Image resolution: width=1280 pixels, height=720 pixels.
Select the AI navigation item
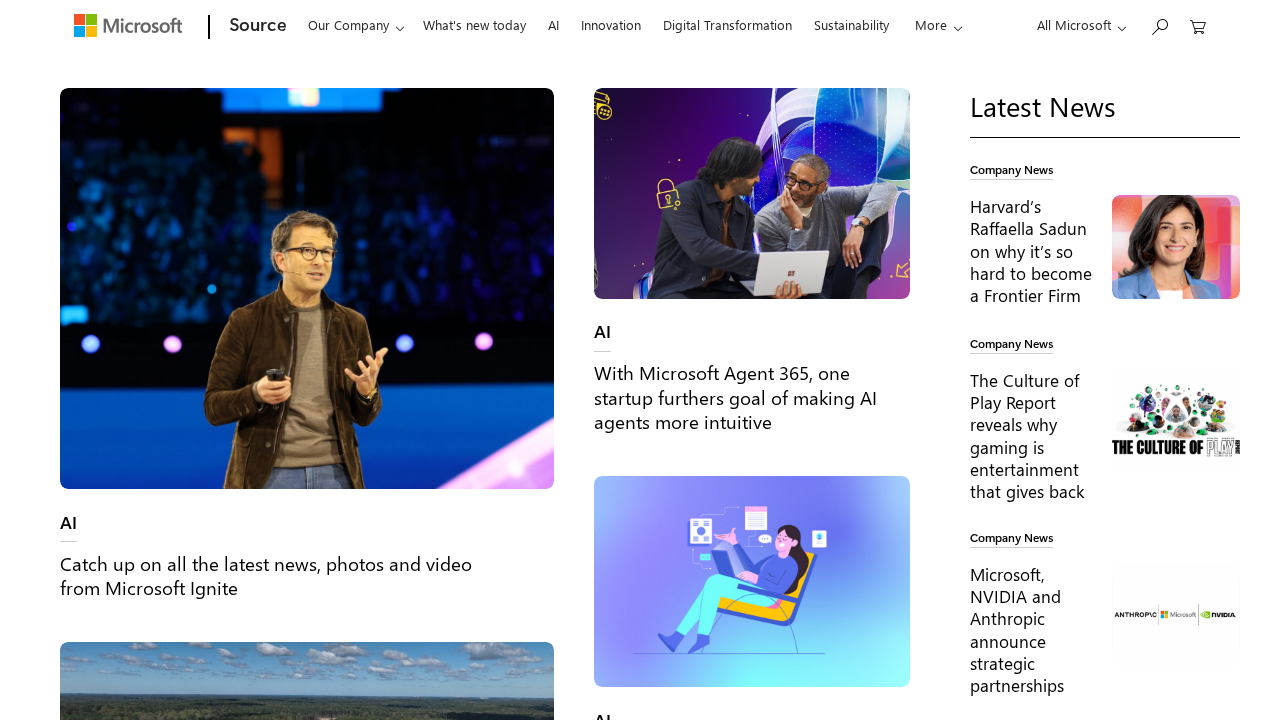[552, 25]
